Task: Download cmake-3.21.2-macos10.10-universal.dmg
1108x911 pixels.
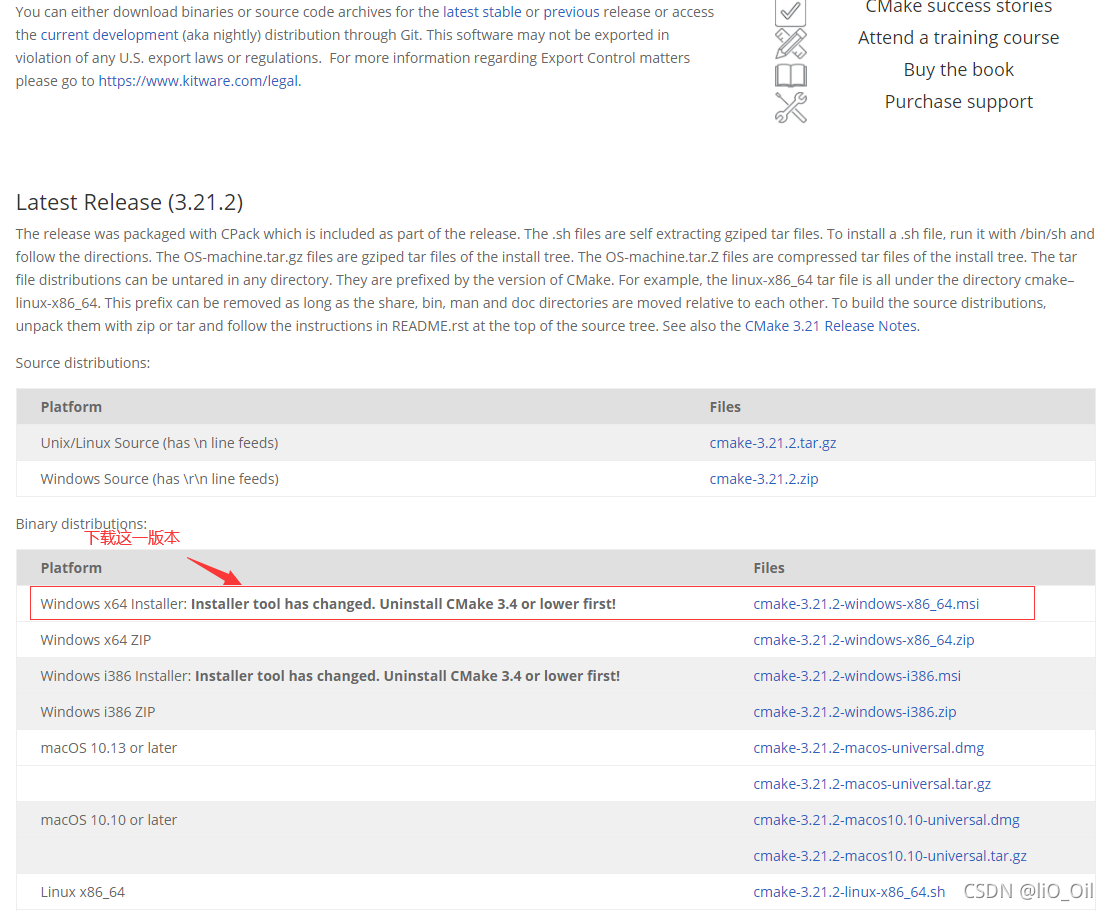Action: 886,821
